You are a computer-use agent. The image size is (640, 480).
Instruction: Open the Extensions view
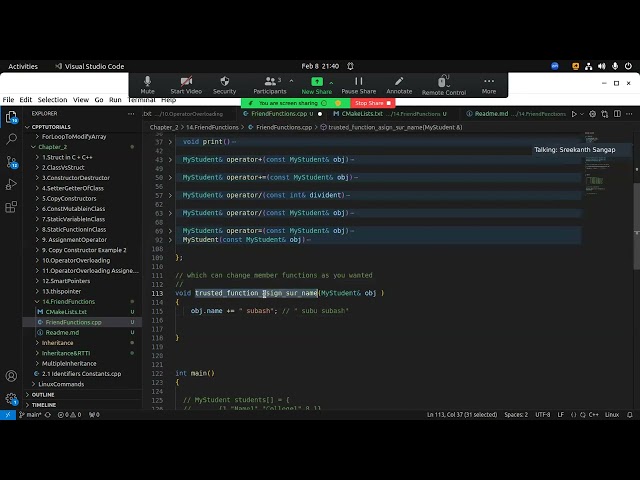click(11, 207)
